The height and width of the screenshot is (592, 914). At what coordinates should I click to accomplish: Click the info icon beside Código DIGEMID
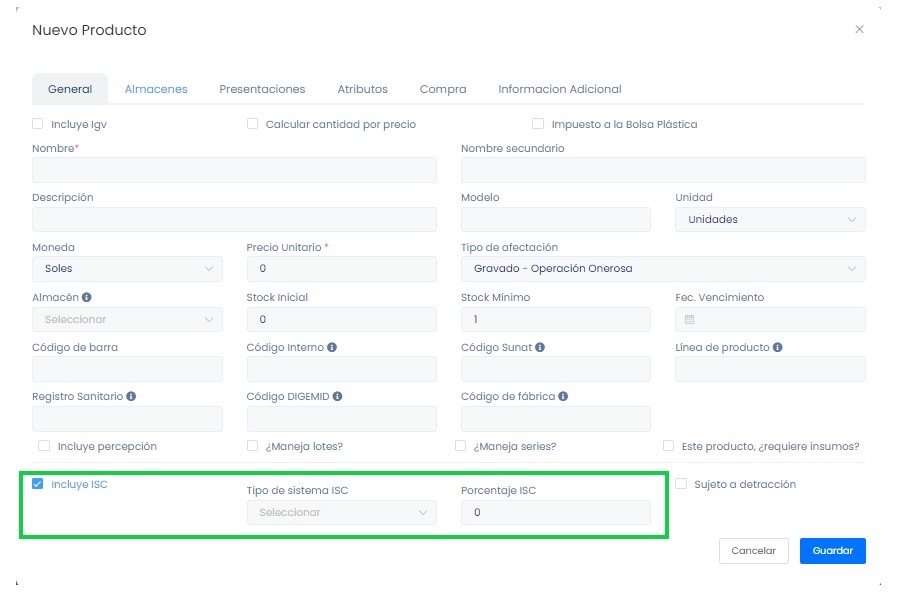click(x=338, y=396)
